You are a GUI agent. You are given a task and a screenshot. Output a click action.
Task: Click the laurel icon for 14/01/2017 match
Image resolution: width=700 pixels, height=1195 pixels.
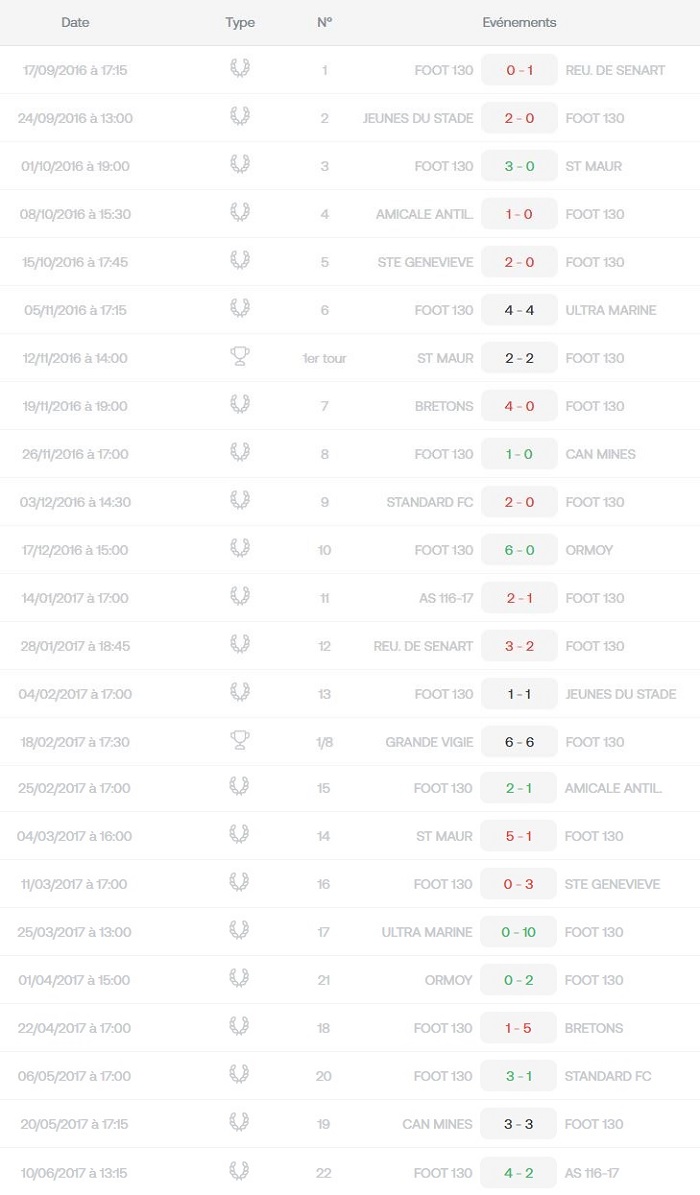[239, 597]
